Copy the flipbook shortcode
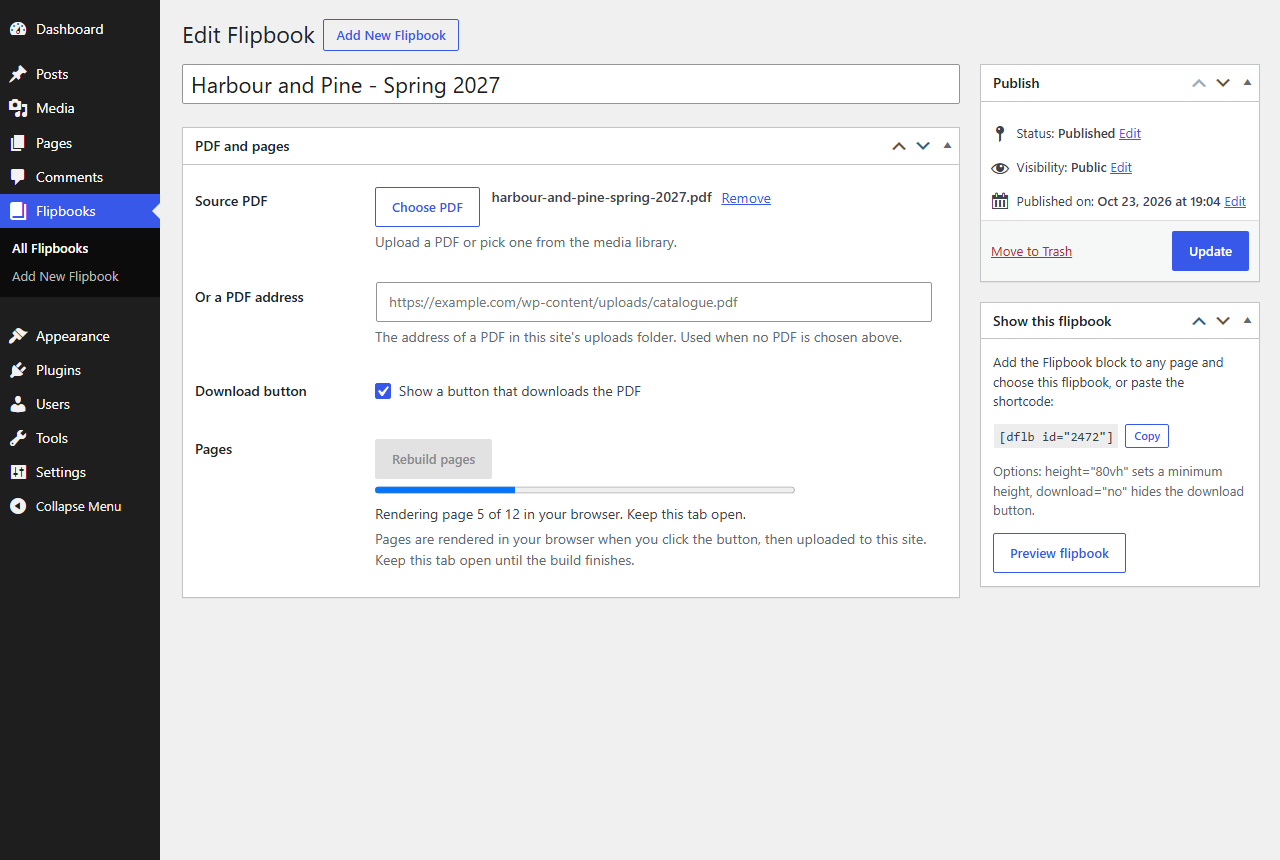 (x=1147, y=436)
